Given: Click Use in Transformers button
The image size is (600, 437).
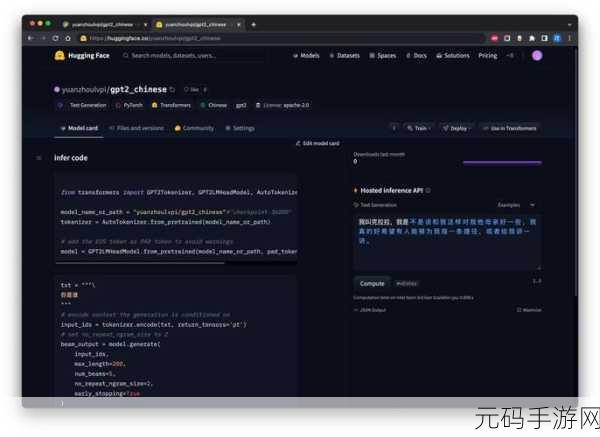Looking at the screenshot, I should tap(510, 128).
